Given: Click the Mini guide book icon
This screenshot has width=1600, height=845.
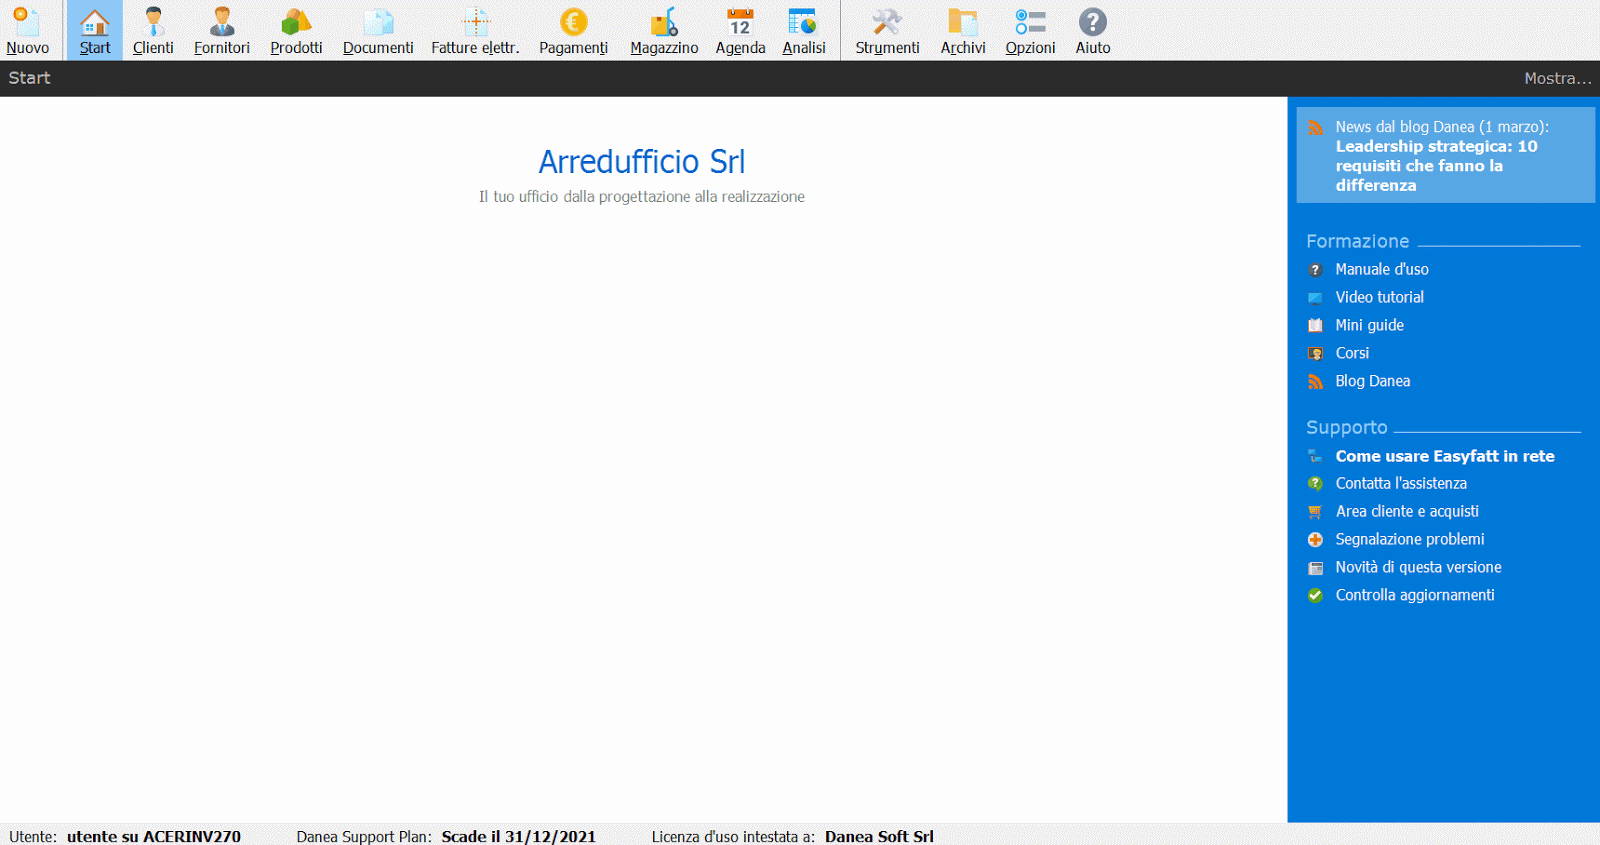Looking at the screenshot, I should tap(1316, 326).
